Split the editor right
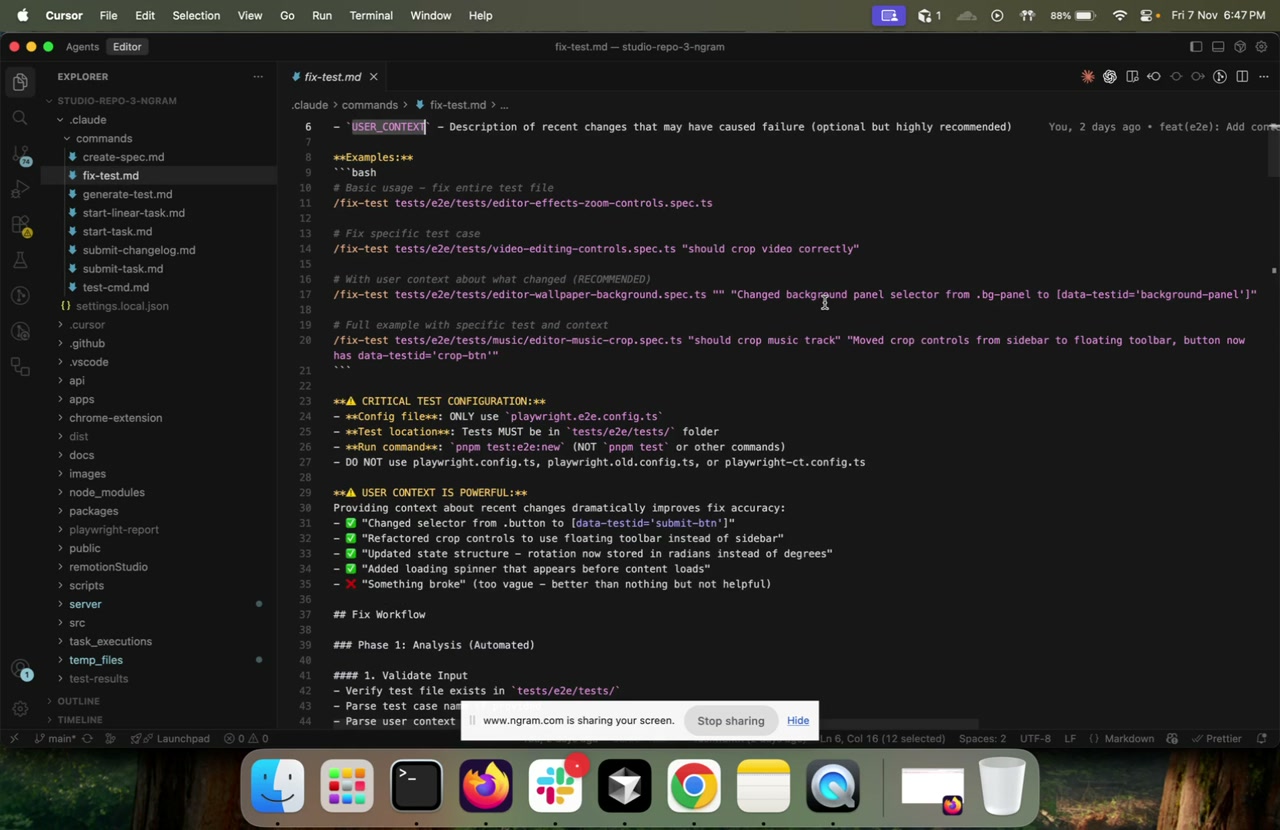 [1242, 77]
